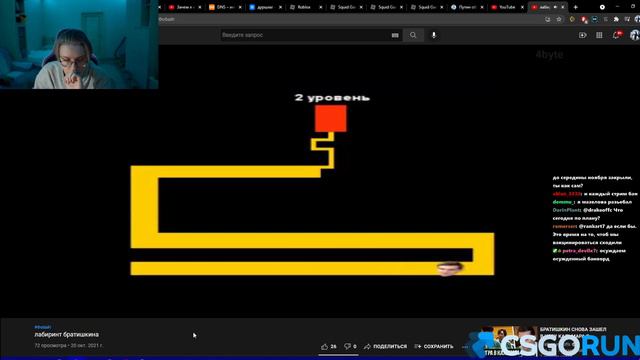Close the YouTube tab

[522, 7]
